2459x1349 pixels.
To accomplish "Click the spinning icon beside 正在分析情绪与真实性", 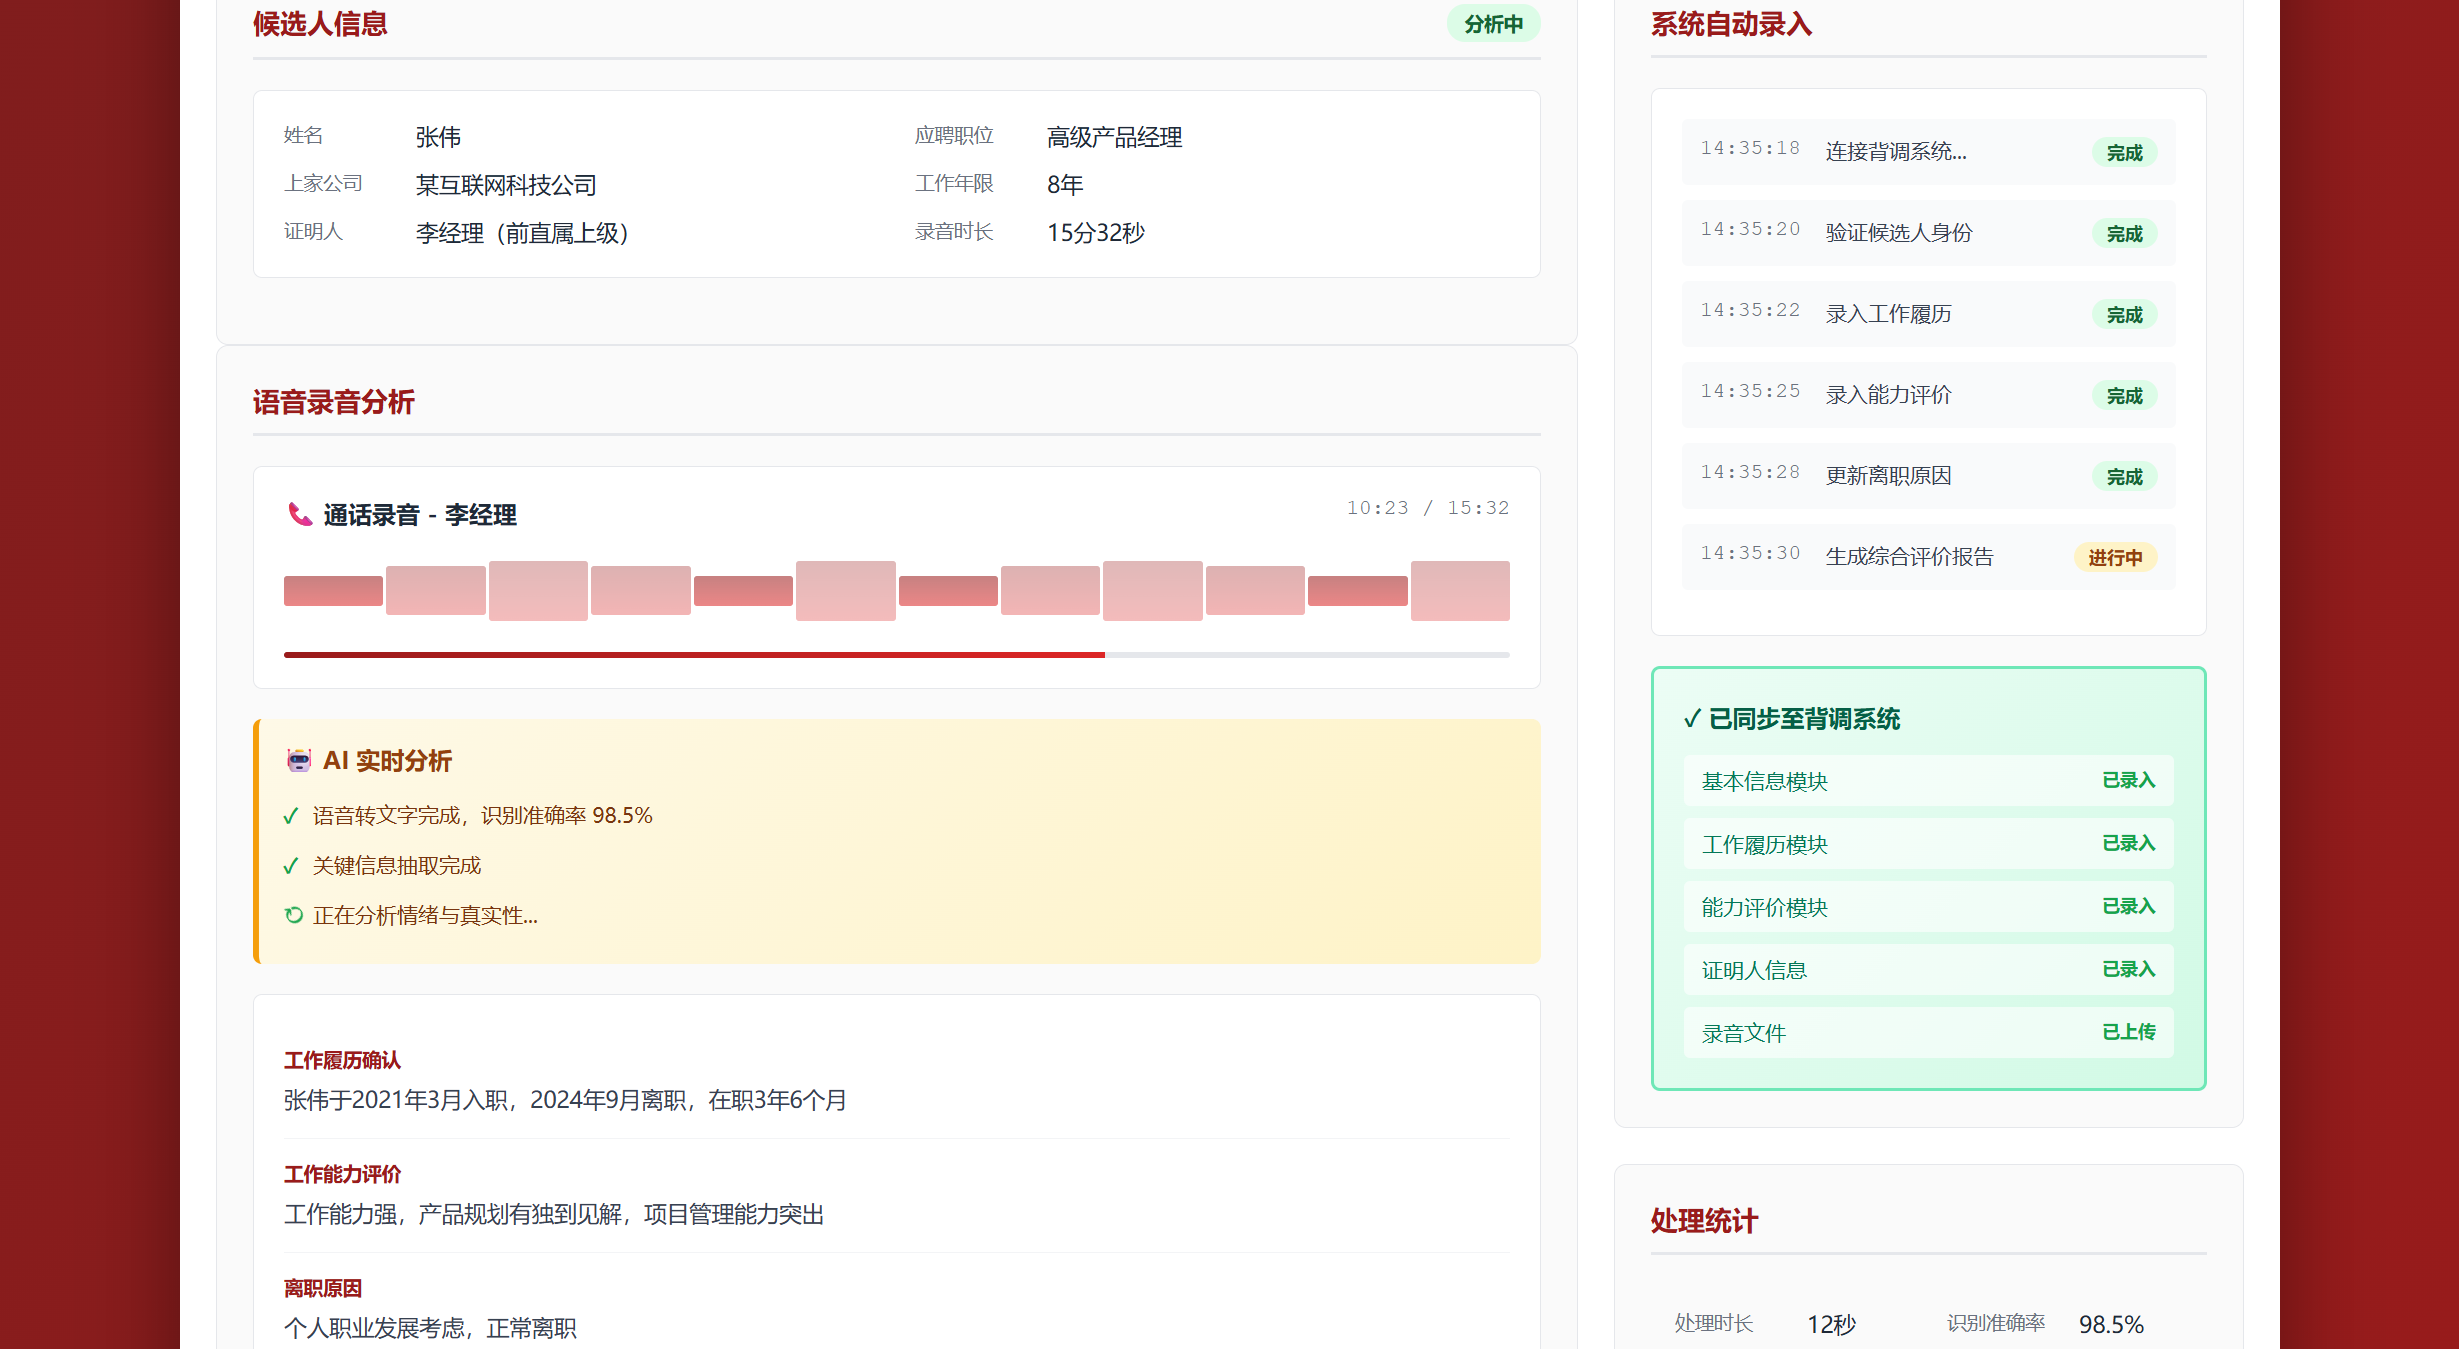I will click(x=291, y=915).
